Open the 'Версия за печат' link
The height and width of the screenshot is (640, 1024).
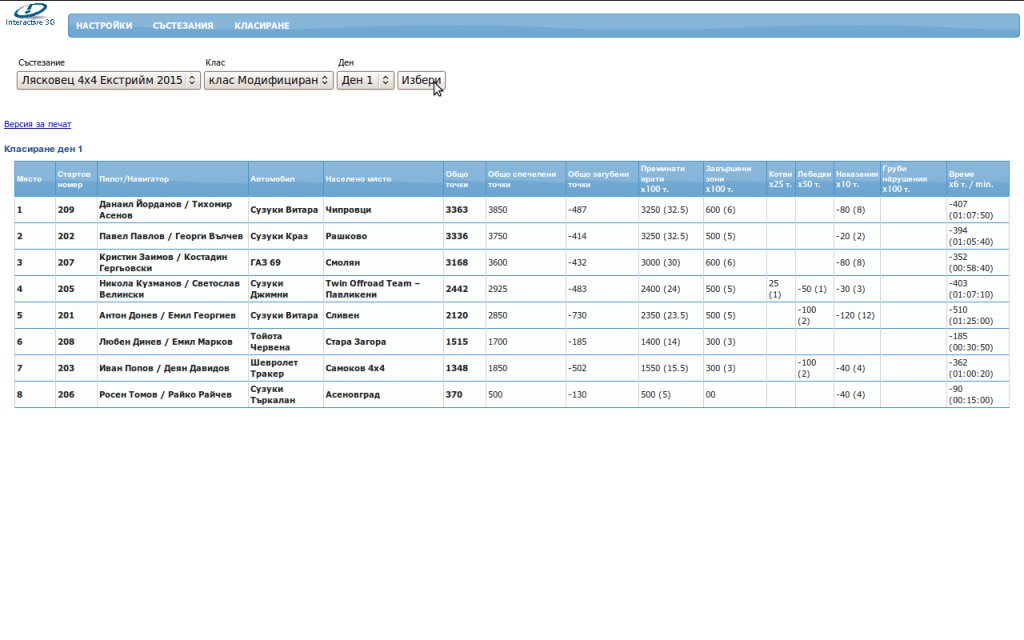37,124
